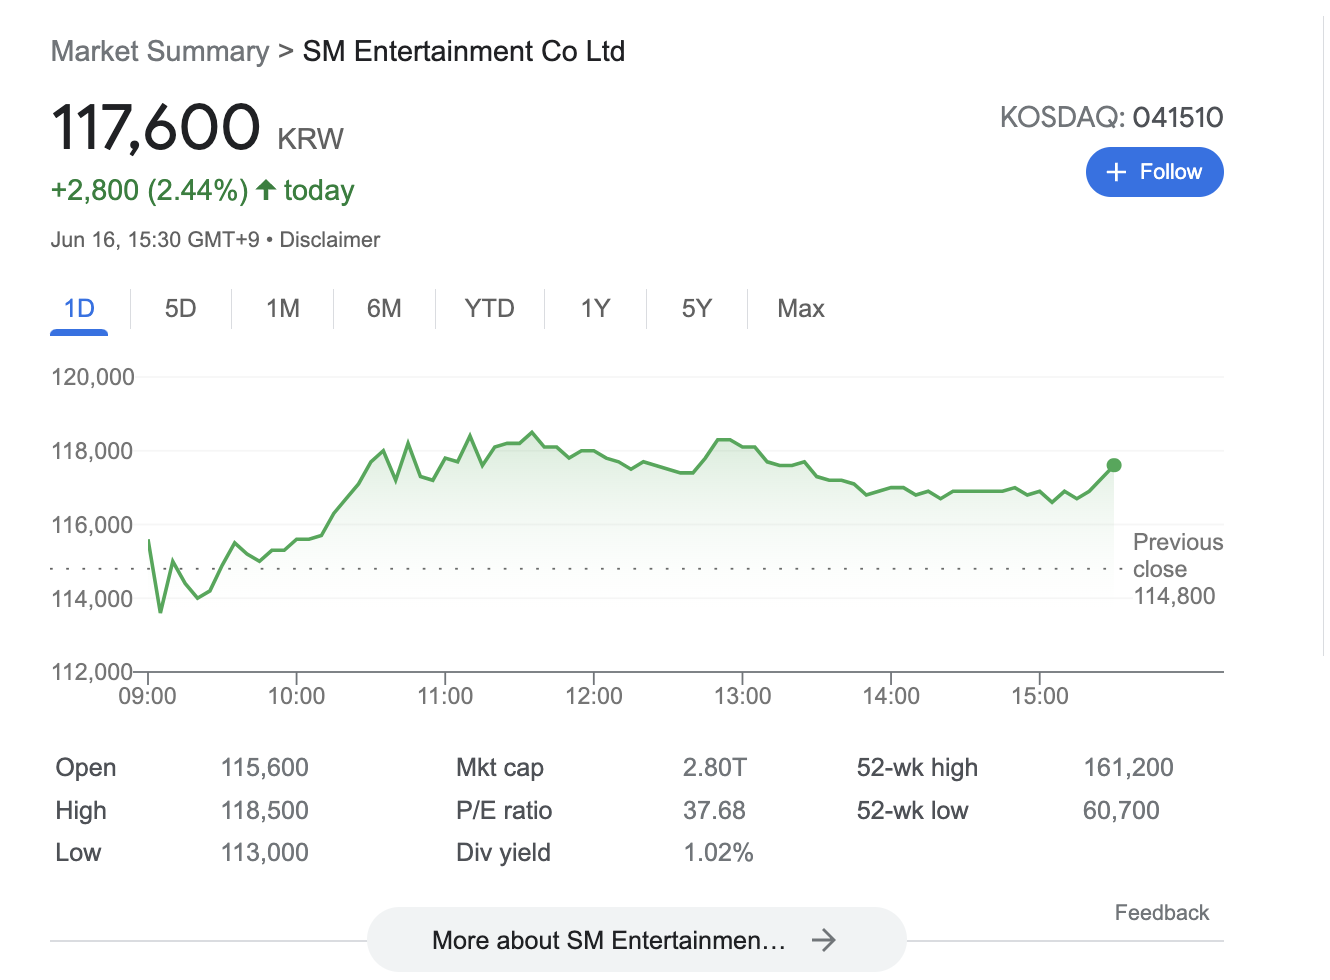This screenshot has width=1330, height=980.
Task: Click the SM Entertainment Co Ltd title
Action: coord(464,51)
